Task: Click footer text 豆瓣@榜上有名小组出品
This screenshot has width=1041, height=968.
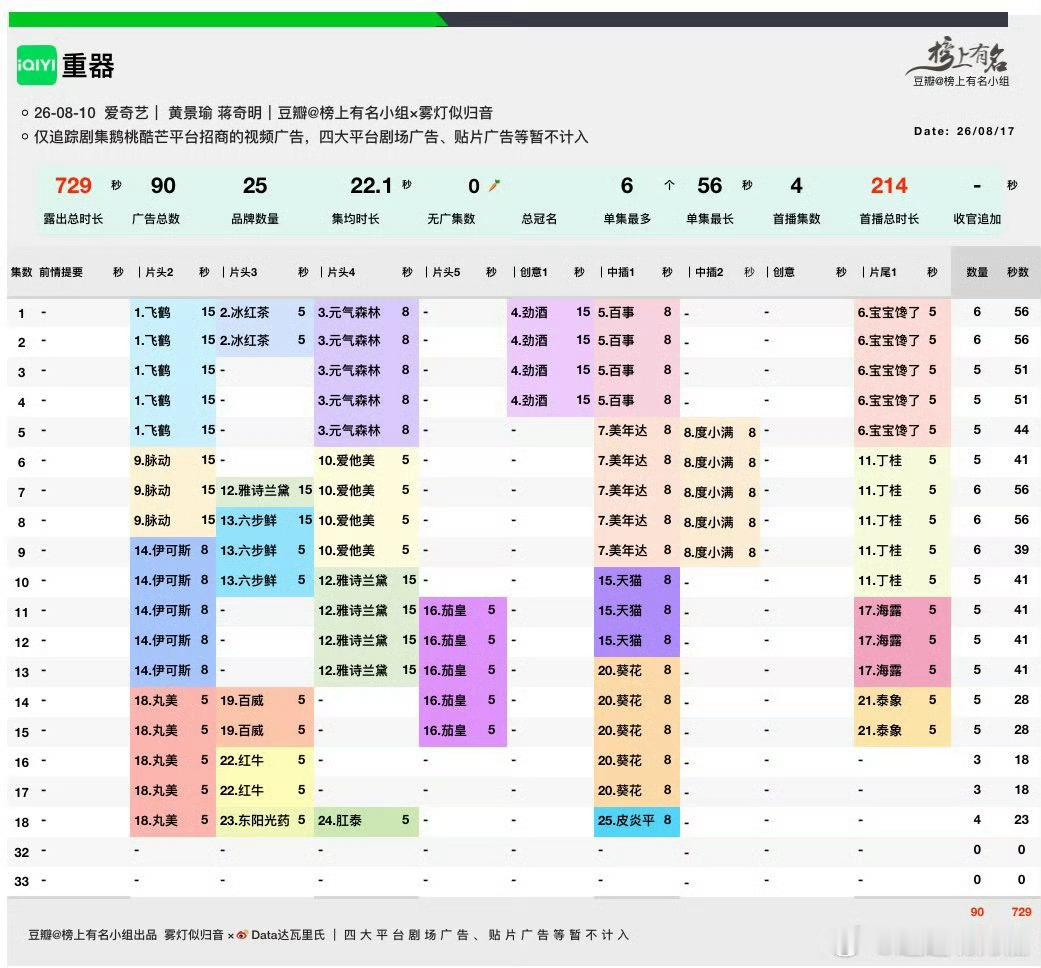Action: click(92, 935)
